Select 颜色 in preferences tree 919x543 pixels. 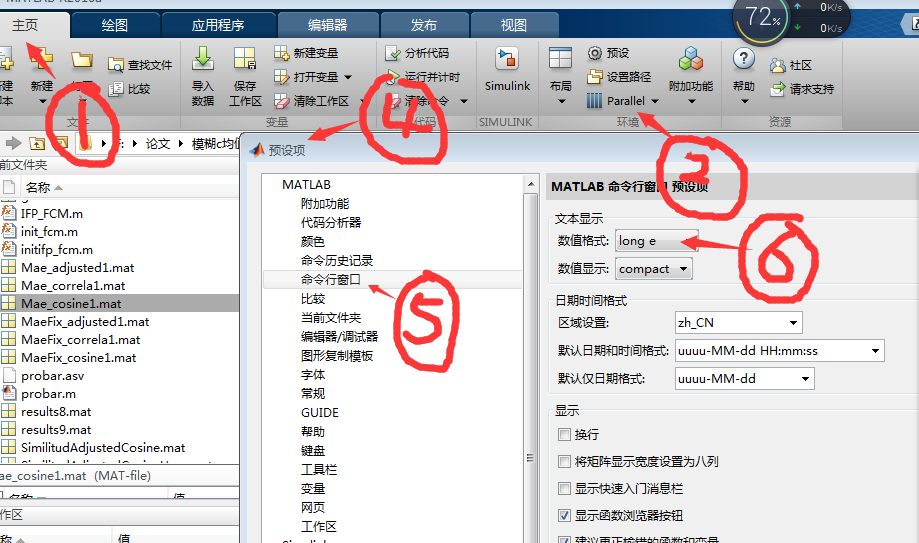click(312, 242)
